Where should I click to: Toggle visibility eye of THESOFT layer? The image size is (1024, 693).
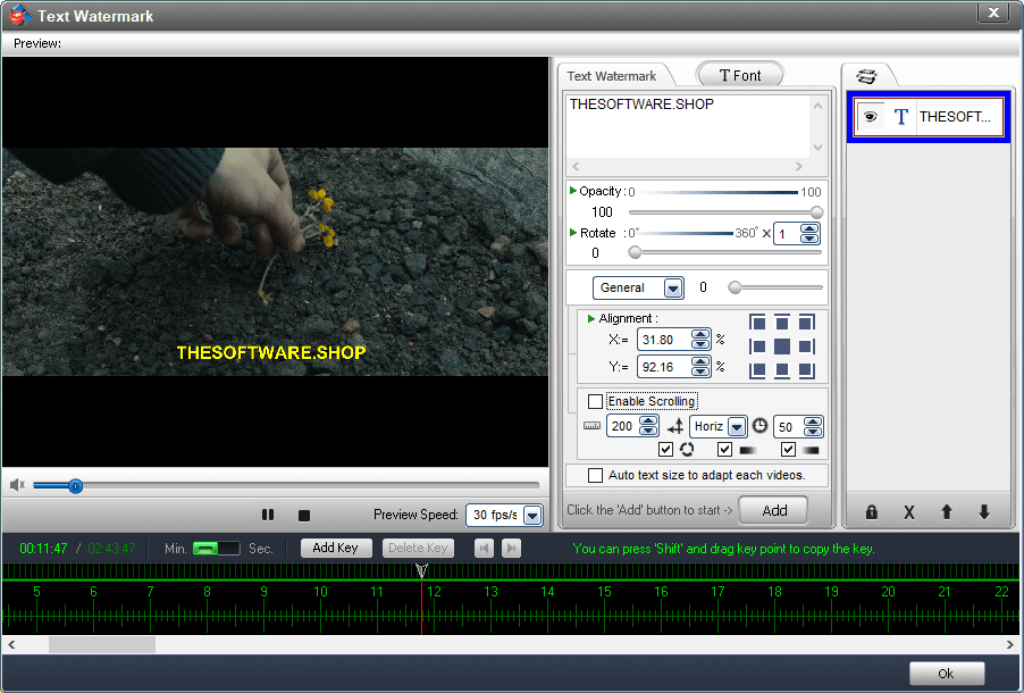pos(870,117)
